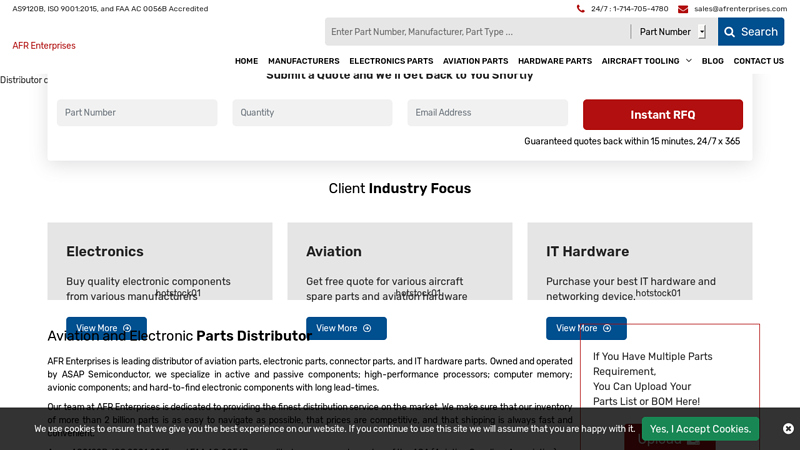This screenshot has width=800, height=450.
Task: Click arrow icon in Aviation View More
Action: point(367,328)
